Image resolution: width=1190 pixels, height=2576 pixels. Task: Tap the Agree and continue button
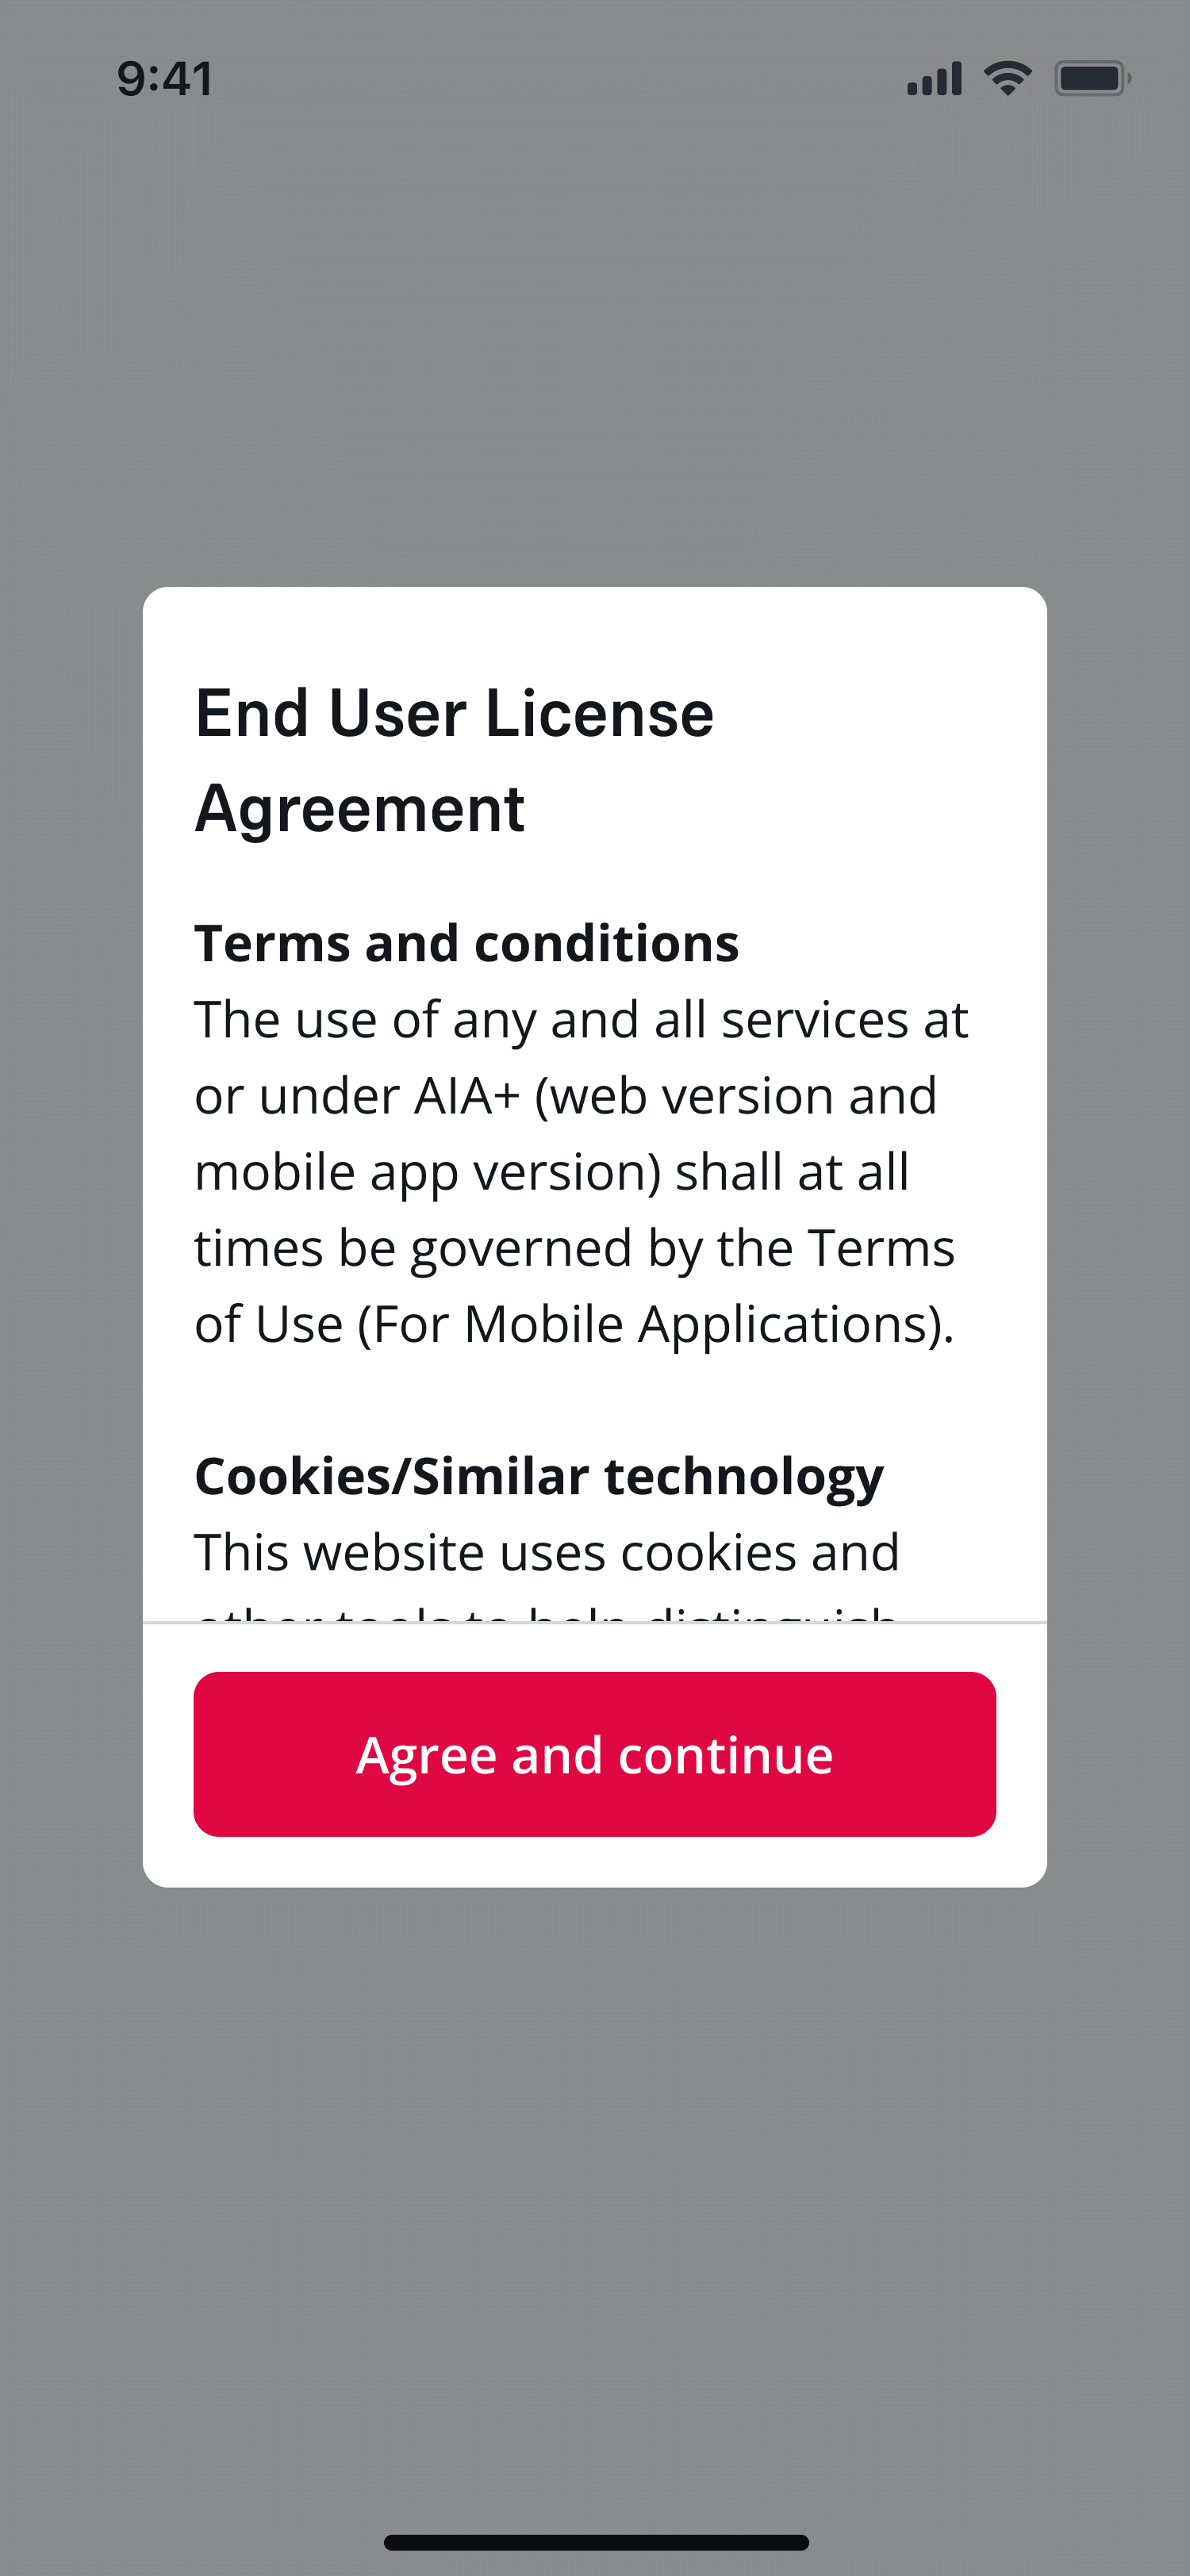coord(594,1754)
